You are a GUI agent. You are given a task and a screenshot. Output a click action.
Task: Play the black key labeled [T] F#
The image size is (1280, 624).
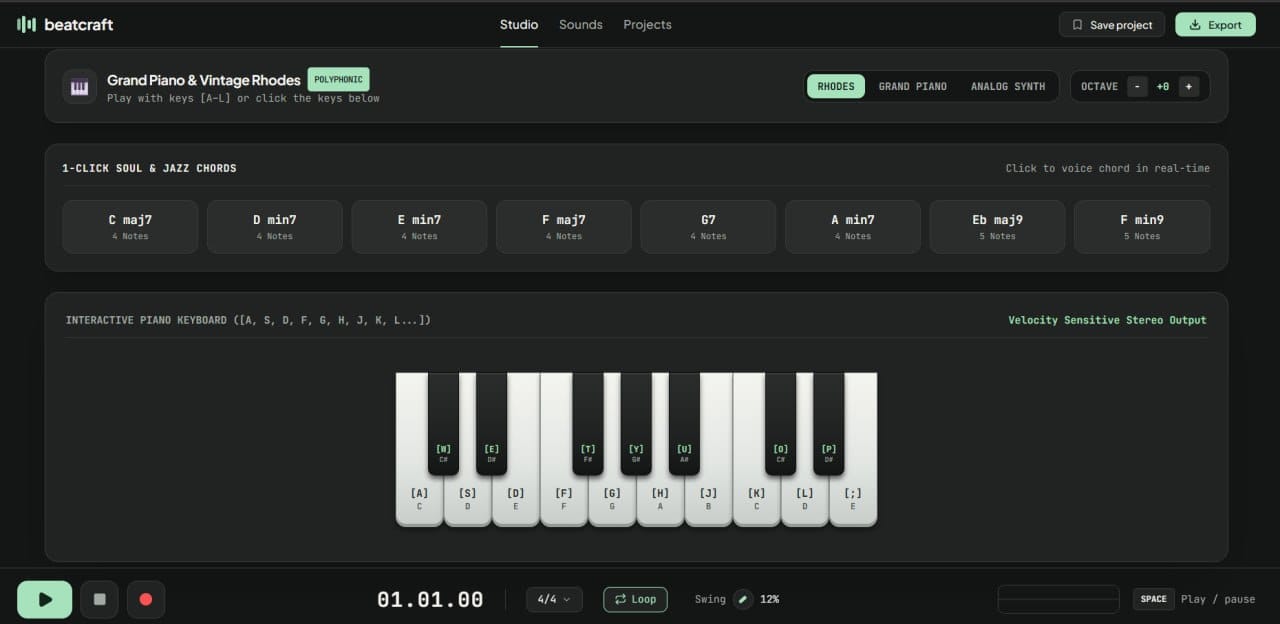588,424
